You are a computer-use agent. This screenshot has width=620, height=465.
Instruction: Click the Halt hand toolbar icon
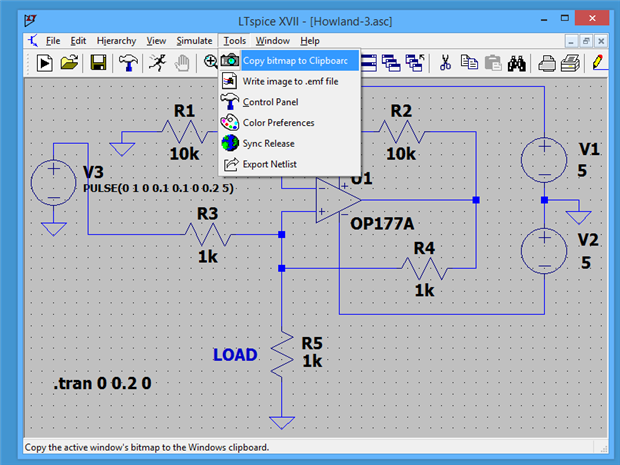tap(183, 63)
